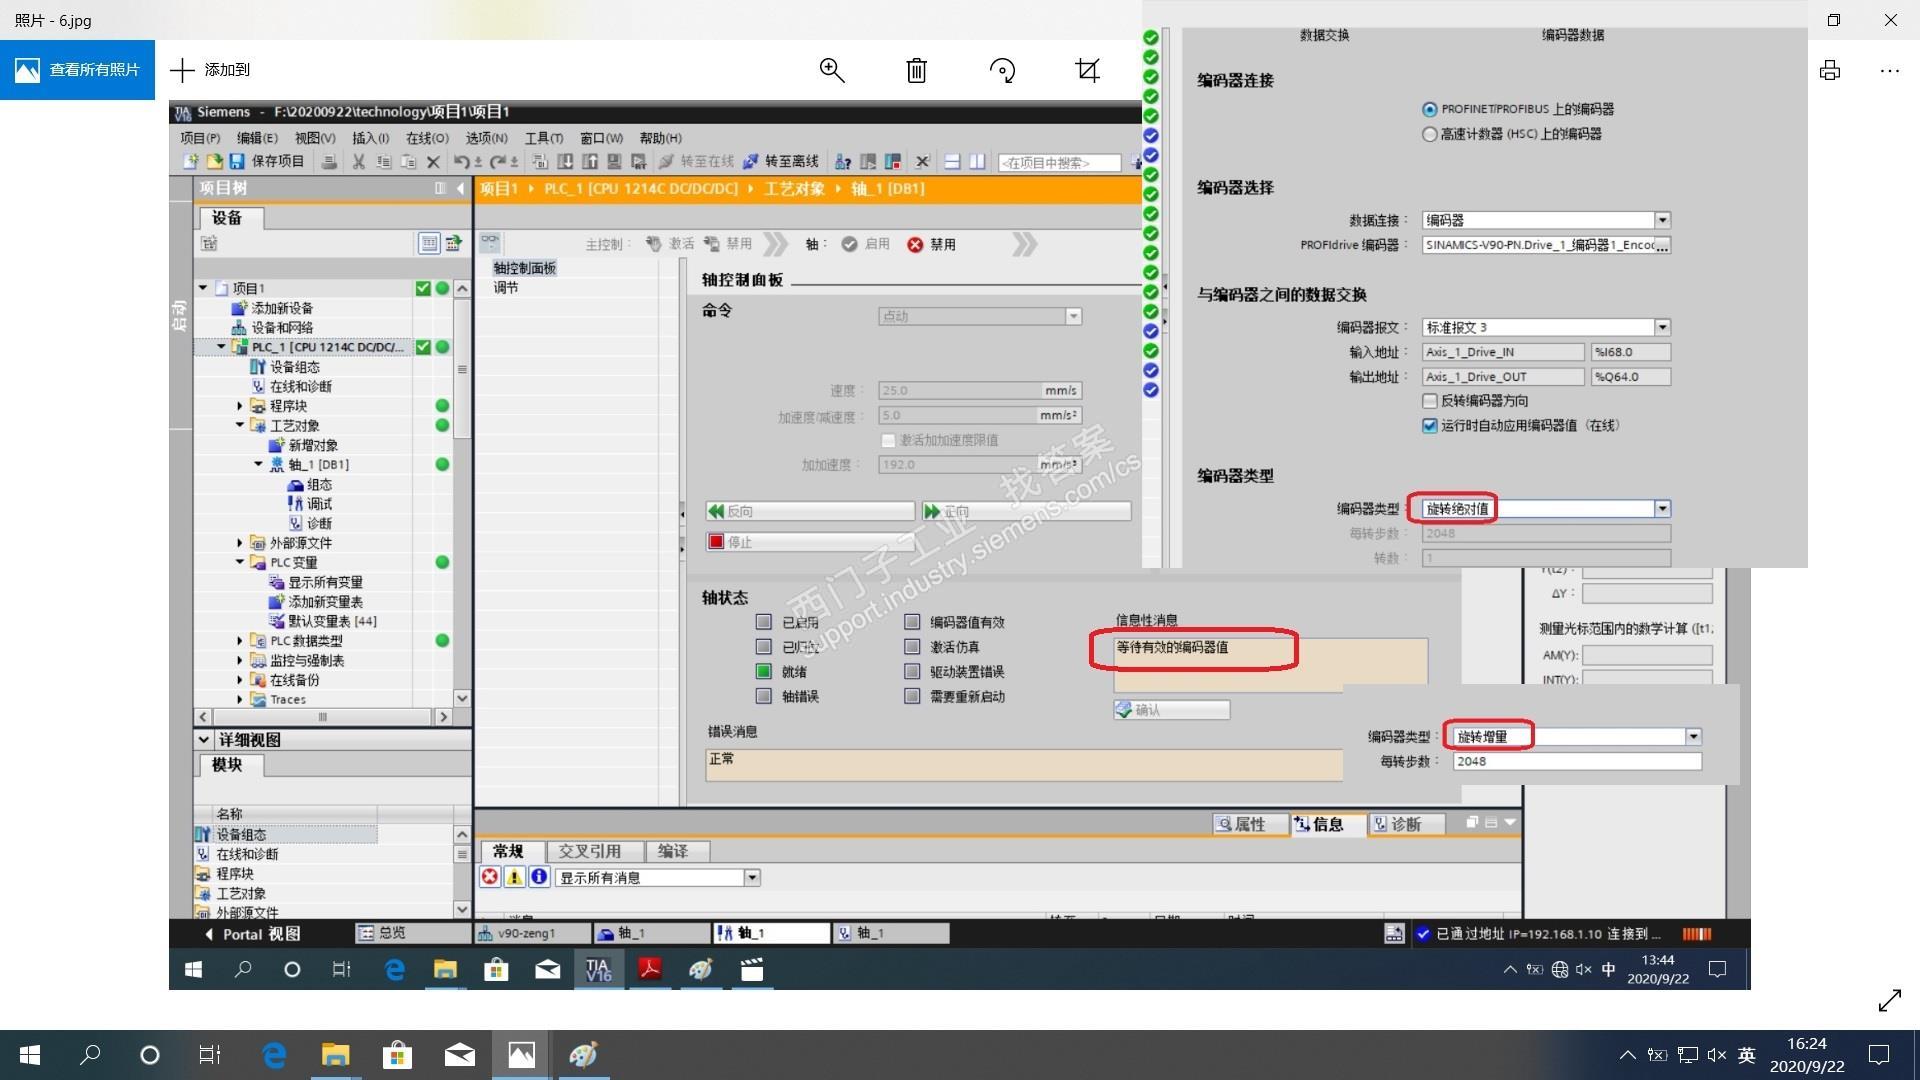Click 查看所有照片 button
Screen dimensions: 1920x1080
[x=78, y=70]
